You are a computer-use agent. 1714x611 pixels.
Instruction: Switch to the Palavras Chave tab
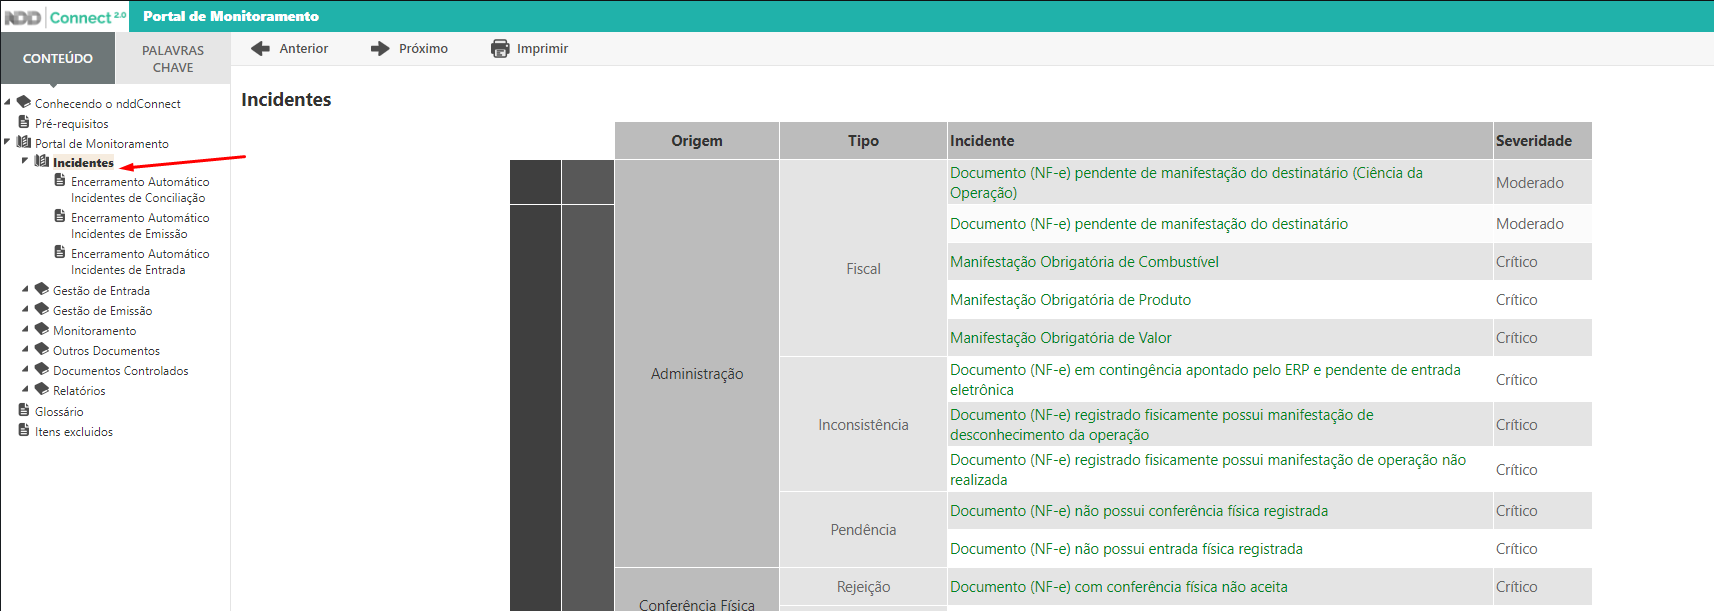coord(172,59)
